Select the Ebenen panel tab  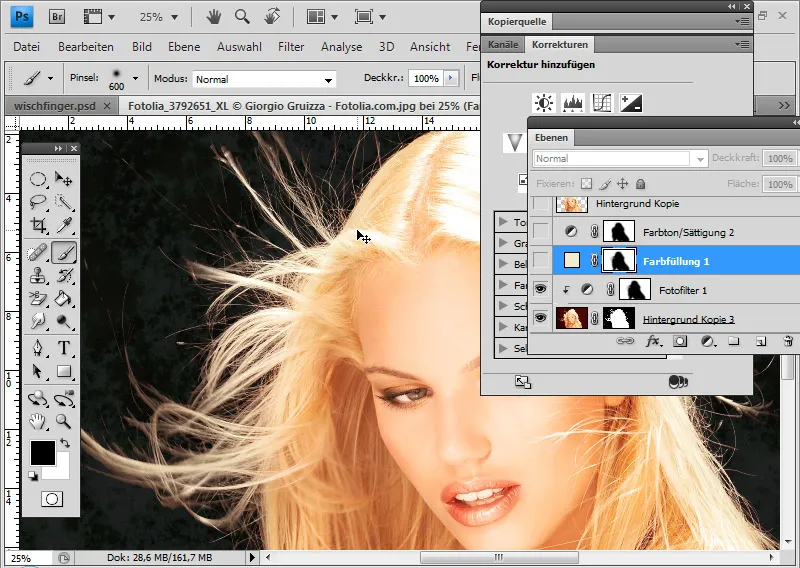[x=551, y=137]
